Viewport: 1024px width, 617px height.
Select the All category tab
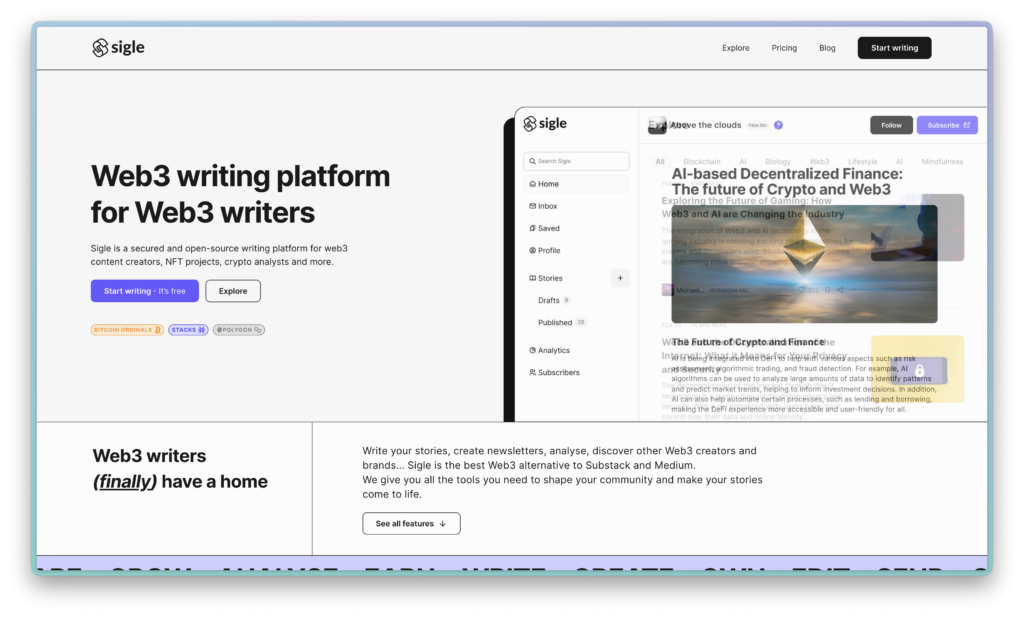(x=660, y=162)
